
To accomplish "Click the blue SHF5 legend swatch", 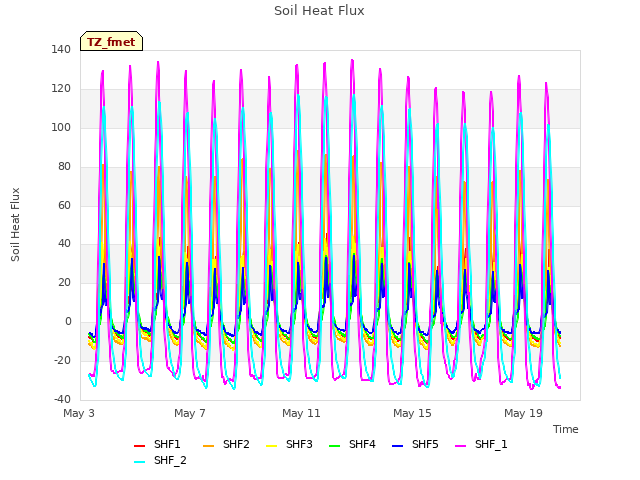I will coord(398,446).
